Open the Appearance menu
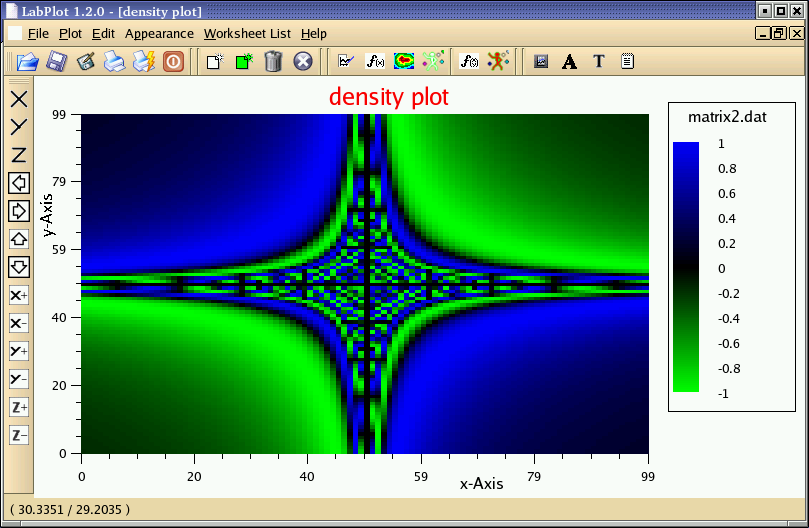 [159, 34]
